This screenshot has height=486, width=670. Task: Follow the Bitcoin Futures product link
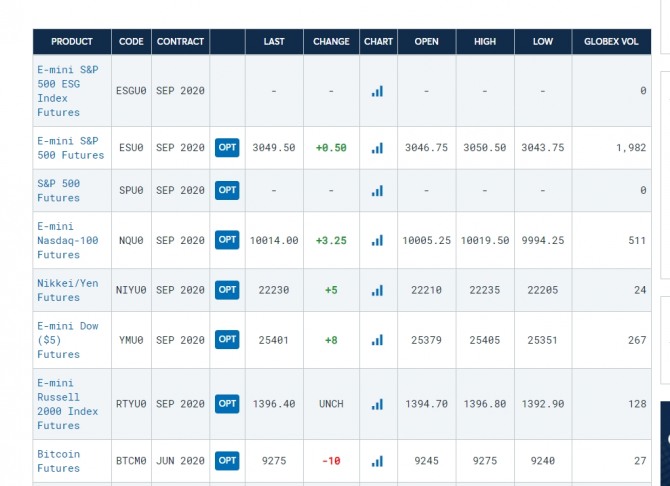coord(58,461)
